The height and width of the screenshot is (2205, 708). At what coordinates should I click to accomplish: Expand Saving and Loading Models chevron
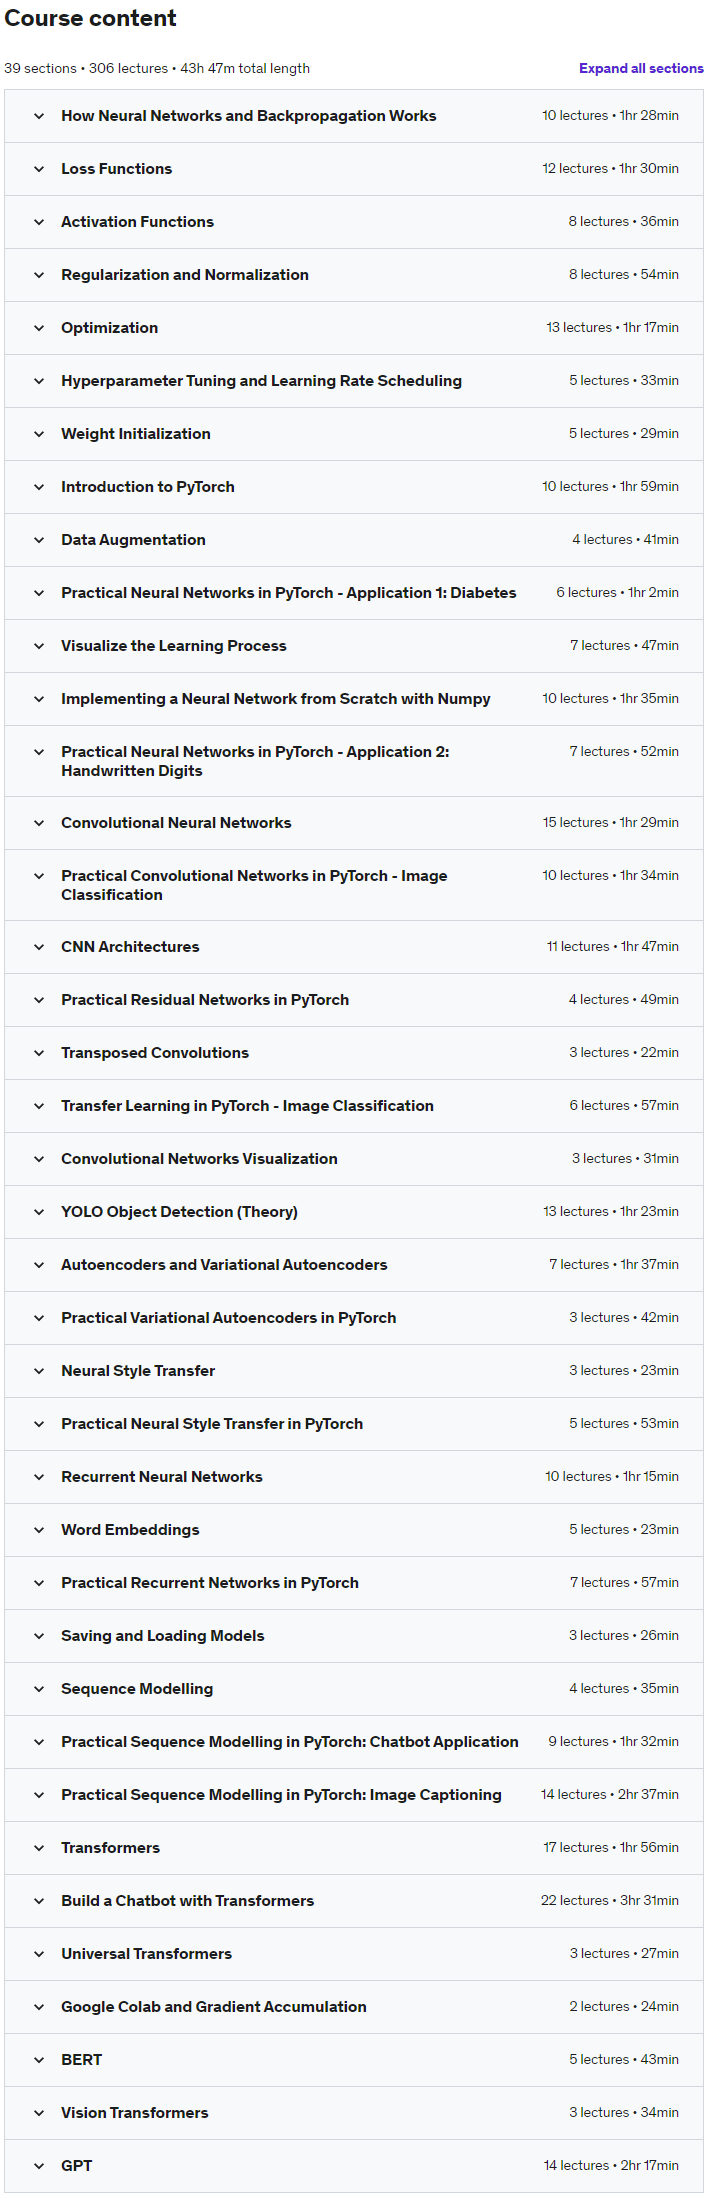[x=39, y=1636]
